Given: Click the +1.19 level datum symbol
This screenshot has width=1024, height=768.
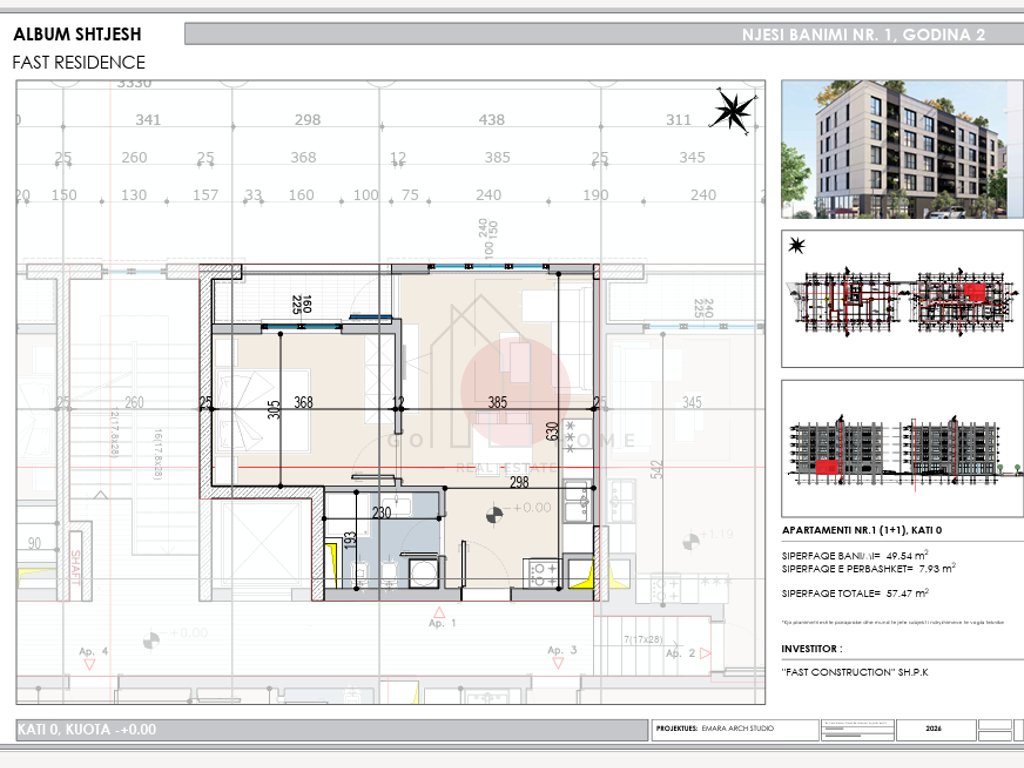Looking at the screenshot, I should click(690, 541).
